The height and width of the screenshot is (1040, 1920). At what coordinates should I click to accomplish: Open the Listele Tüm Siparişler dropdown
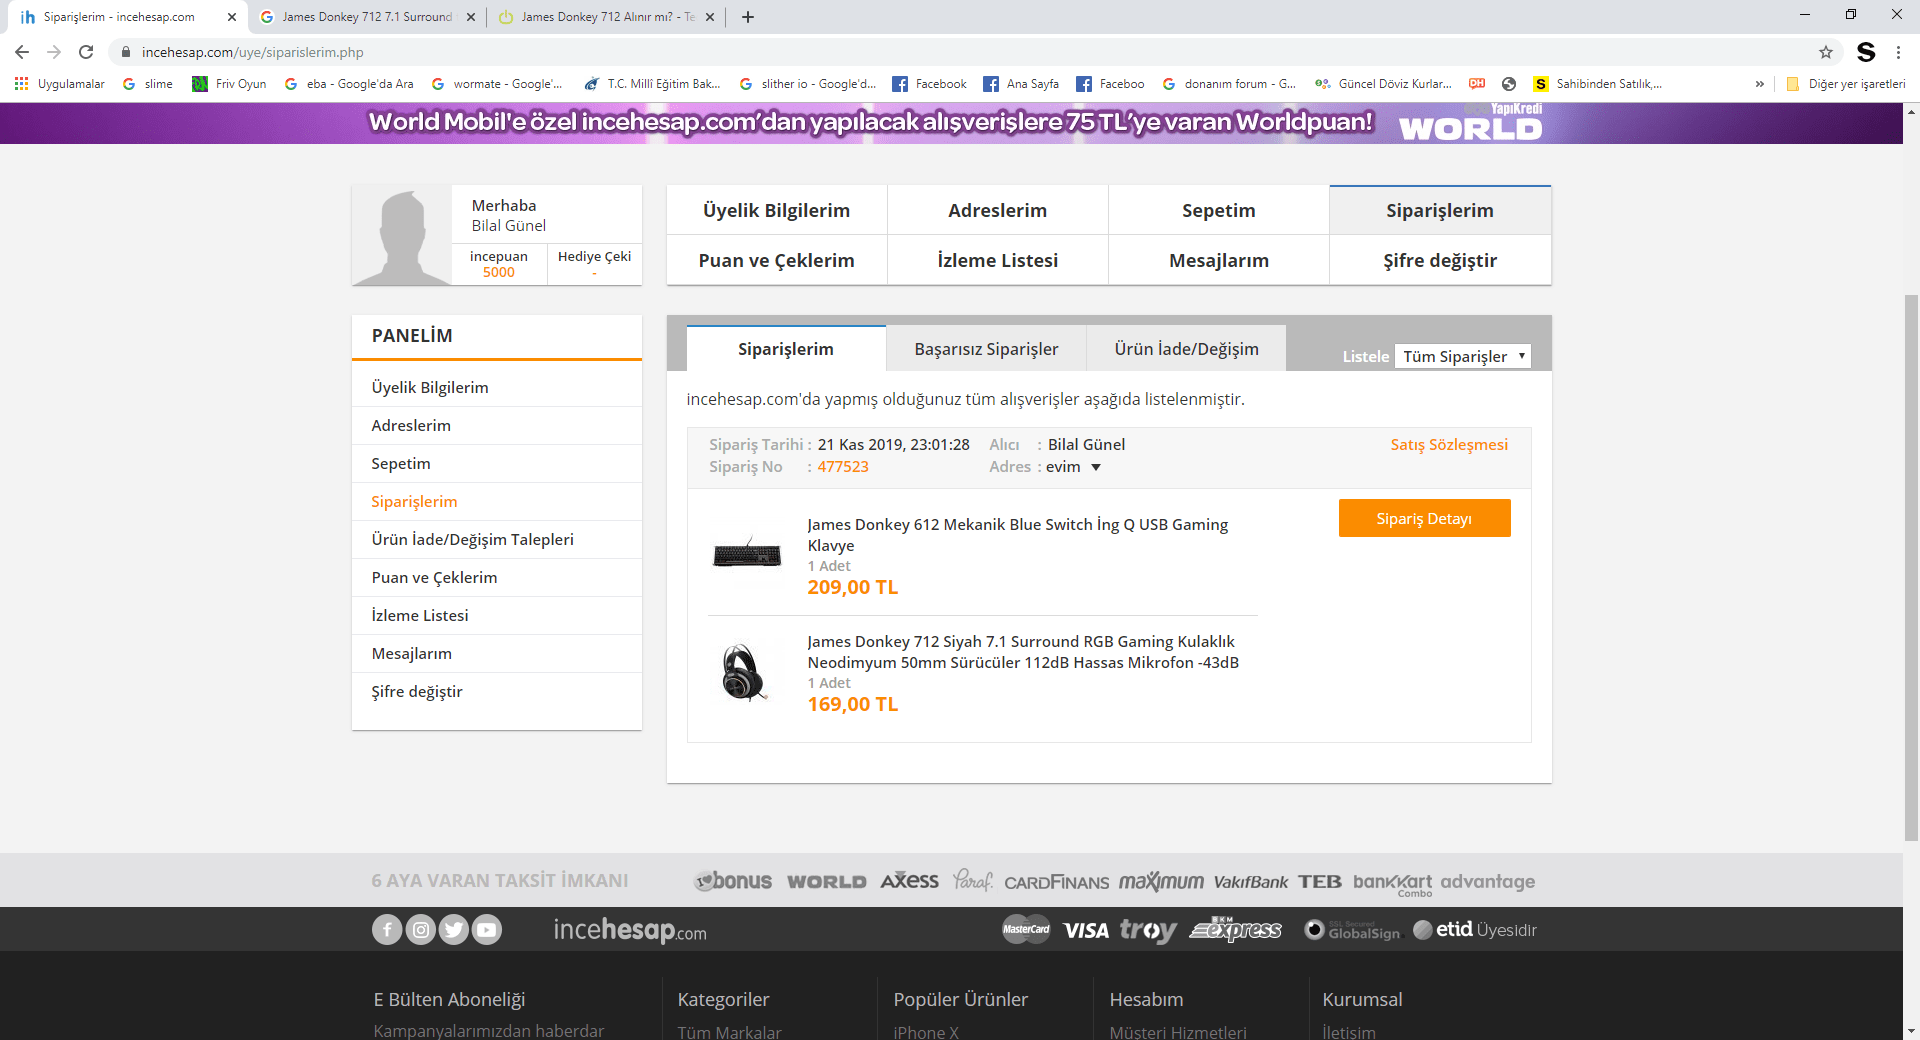[1462, 356]
